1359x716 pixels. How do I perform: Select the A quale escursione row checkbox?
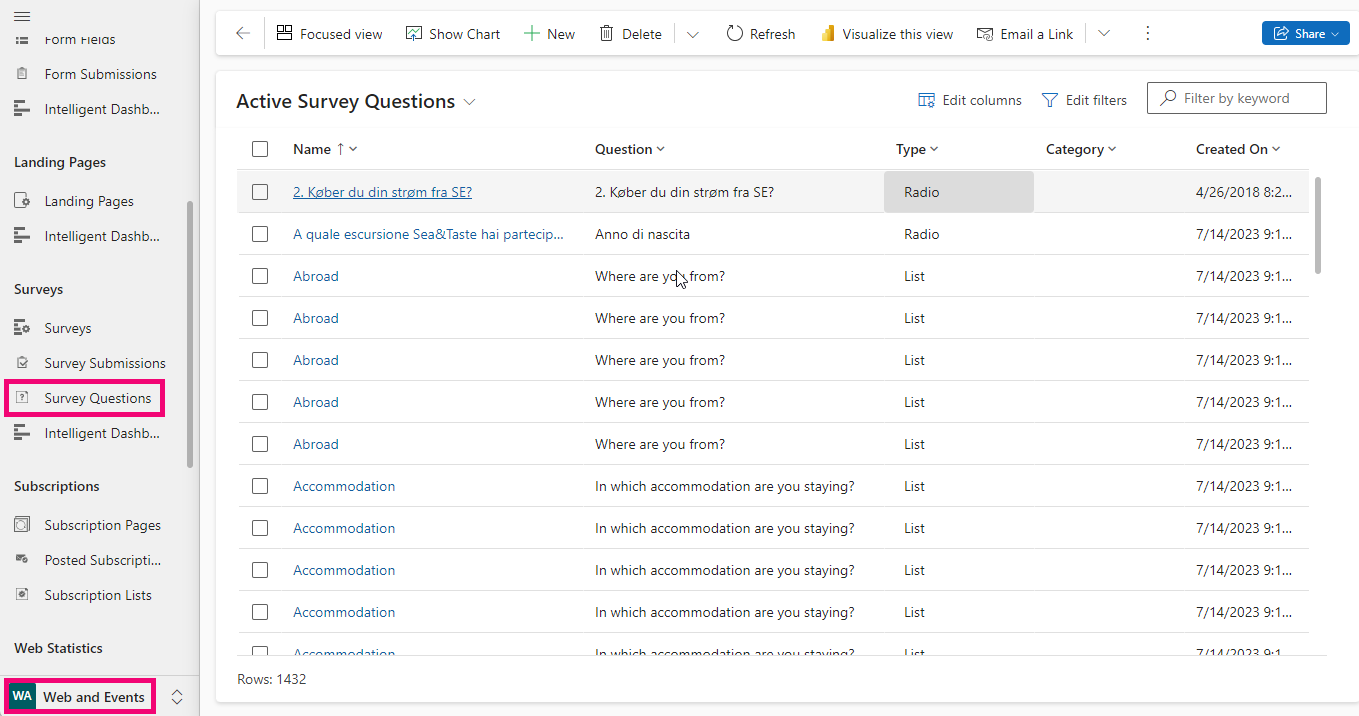pyautogui.click(x=260, y=234)
